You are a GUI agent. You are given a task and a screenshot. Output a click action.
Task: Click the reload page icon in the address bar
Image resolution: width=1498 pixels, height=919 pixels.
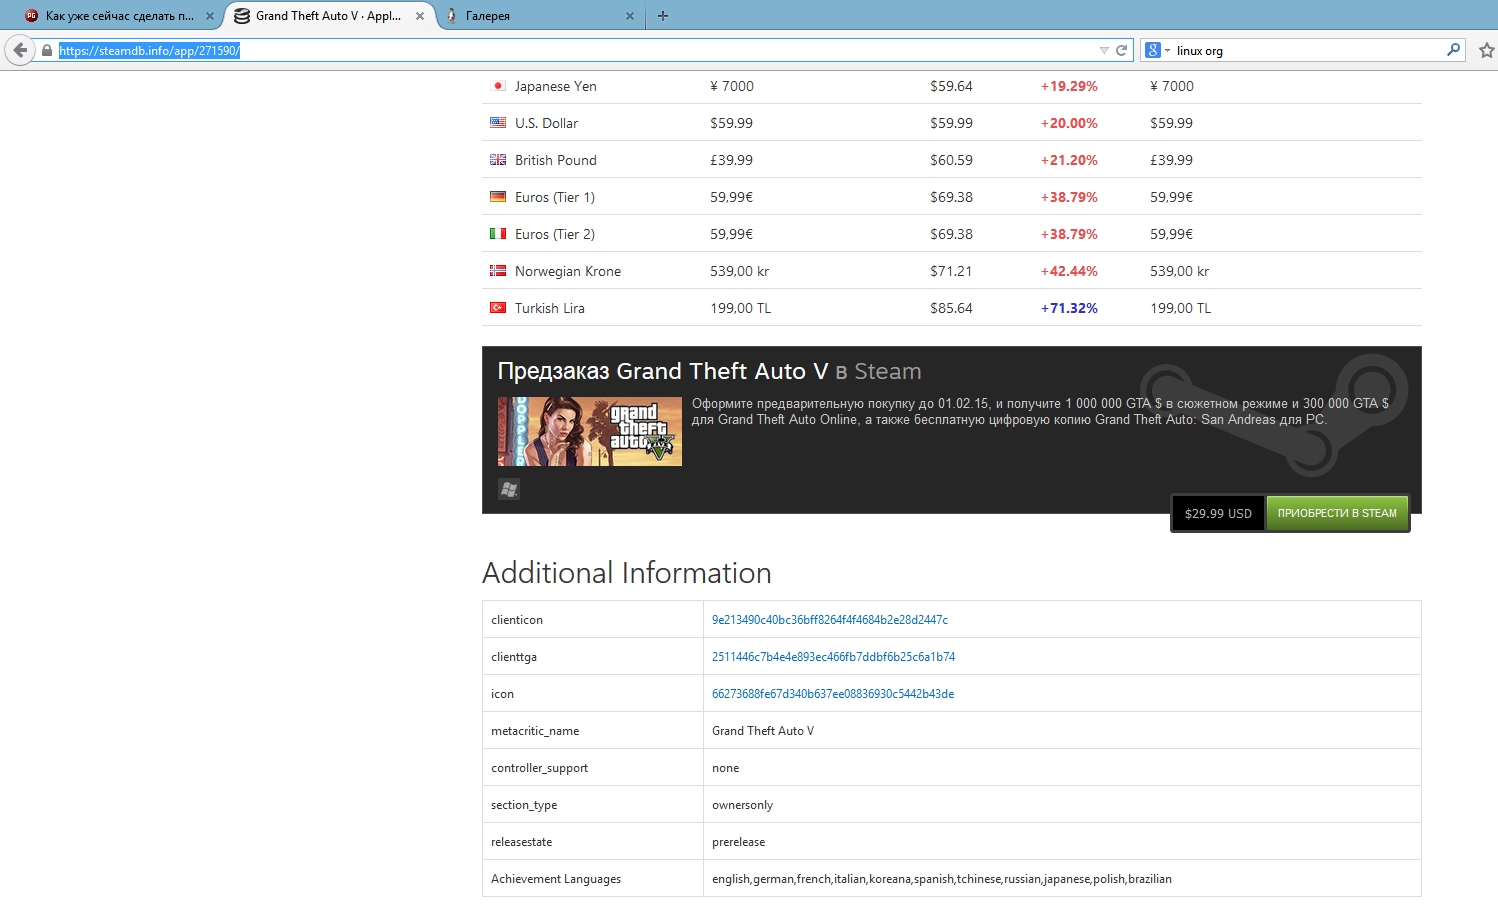(1122, 50)
